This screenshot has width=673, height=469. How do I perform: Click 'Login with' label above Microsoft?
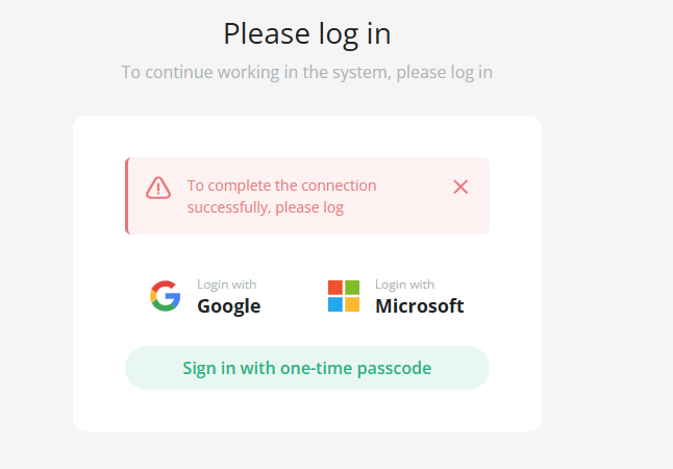[404, 284]
